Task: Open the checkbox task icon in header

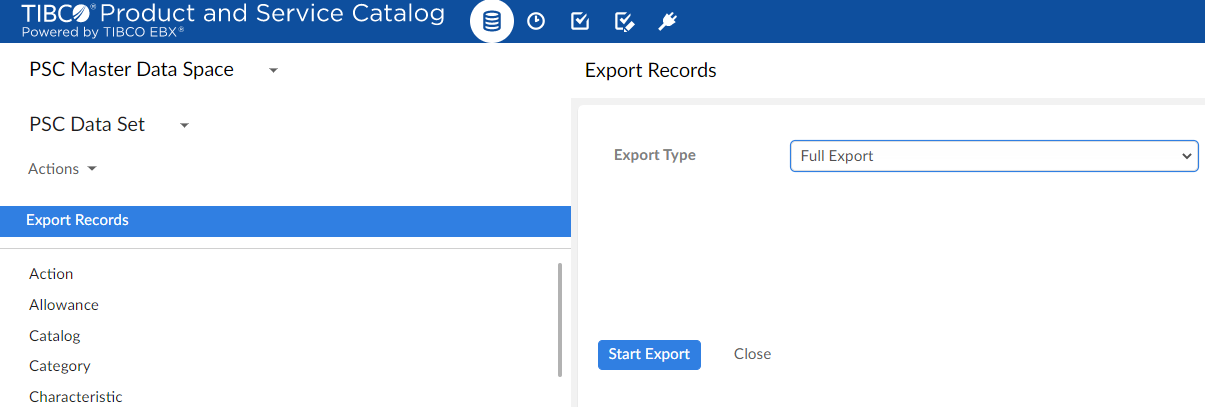Action: point(580,21)
